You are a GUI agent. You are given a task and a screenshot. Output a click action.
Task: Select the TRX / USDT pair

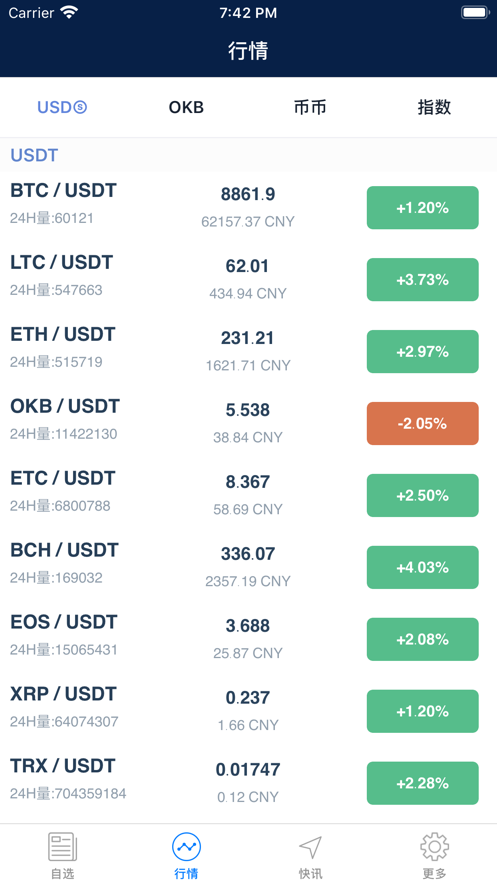pos(248,783)
